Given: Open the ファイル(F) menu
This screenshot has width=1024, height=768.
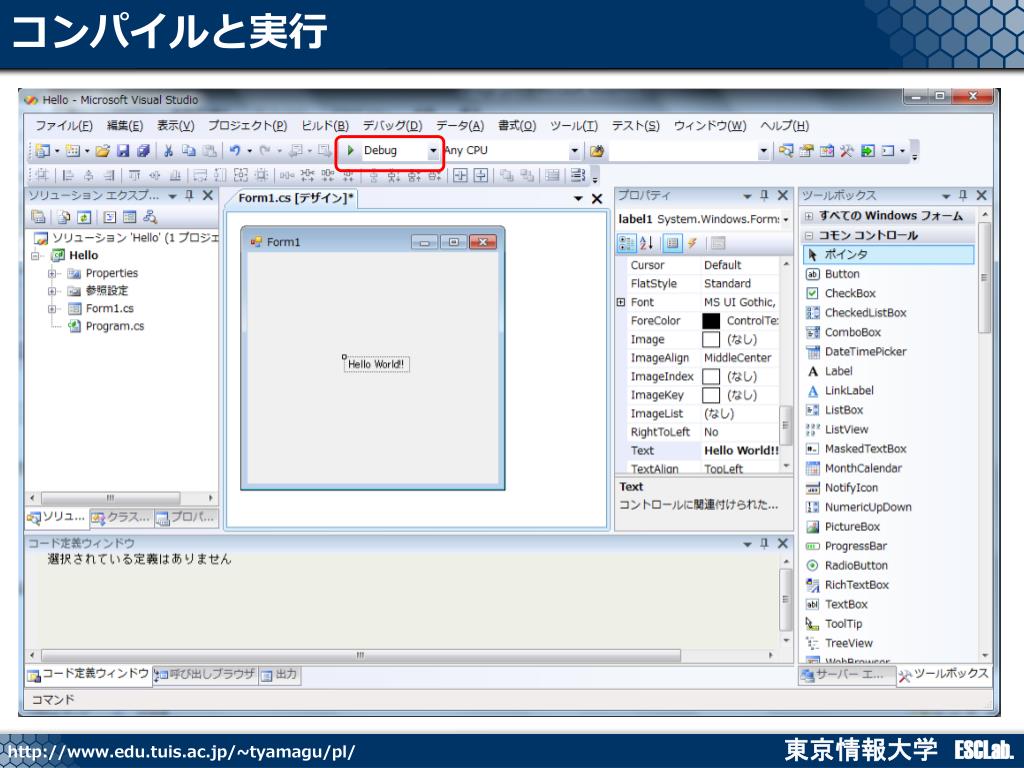Looking at the screenshot, I should (63, 125).
